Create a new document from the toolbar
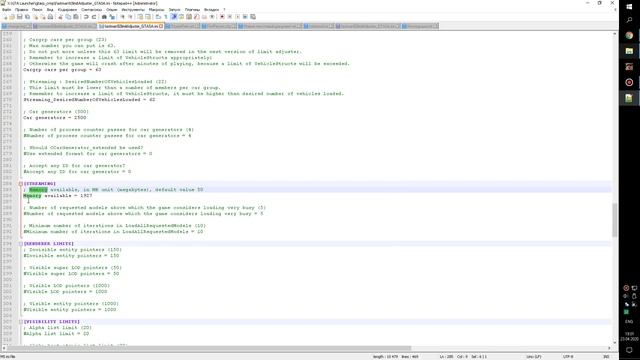The width and height of the screenshot is (640, 360). [x=5, y=17]
